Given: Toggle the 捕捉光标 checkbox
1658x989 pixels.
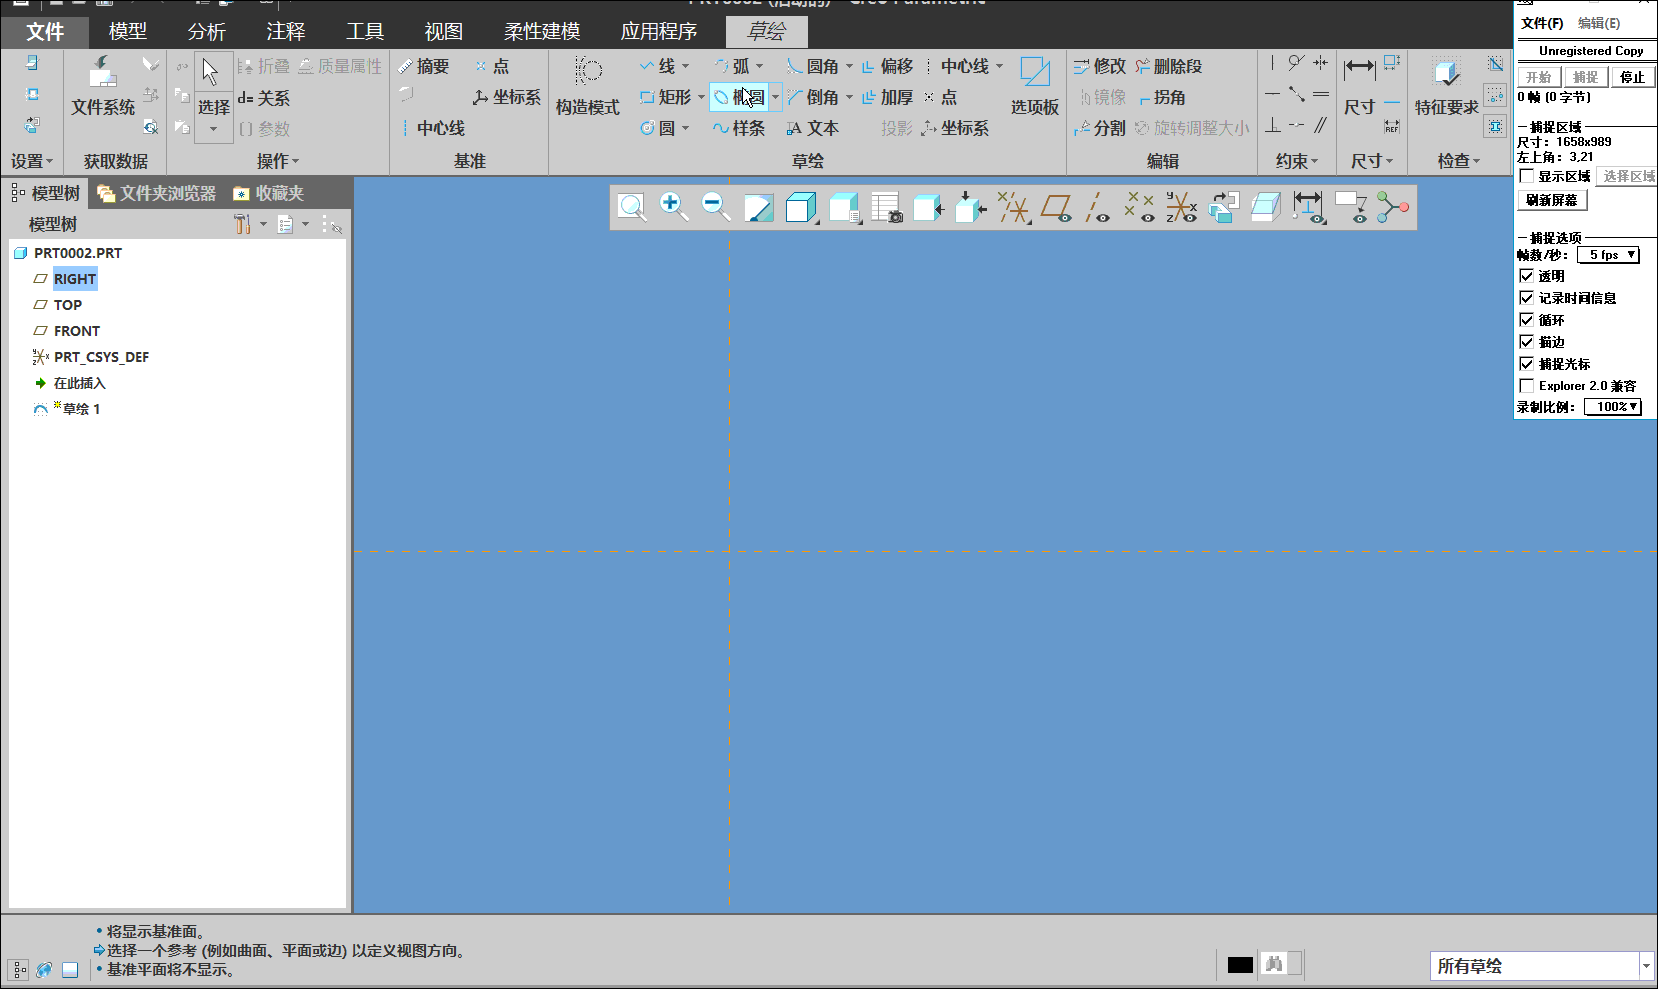Looking at the screenshot, I should 1526,364.
